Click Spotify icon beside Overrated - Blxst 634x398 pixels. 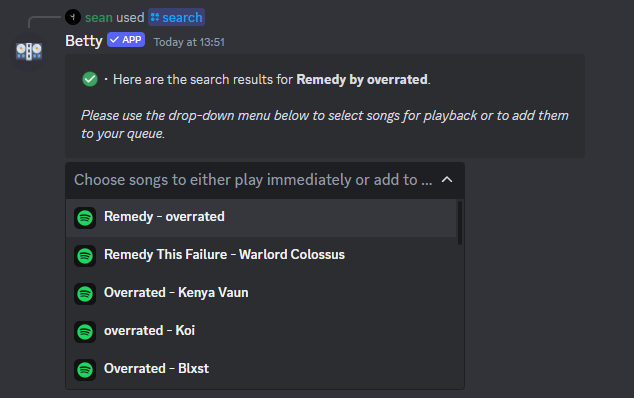click(85, 370)
